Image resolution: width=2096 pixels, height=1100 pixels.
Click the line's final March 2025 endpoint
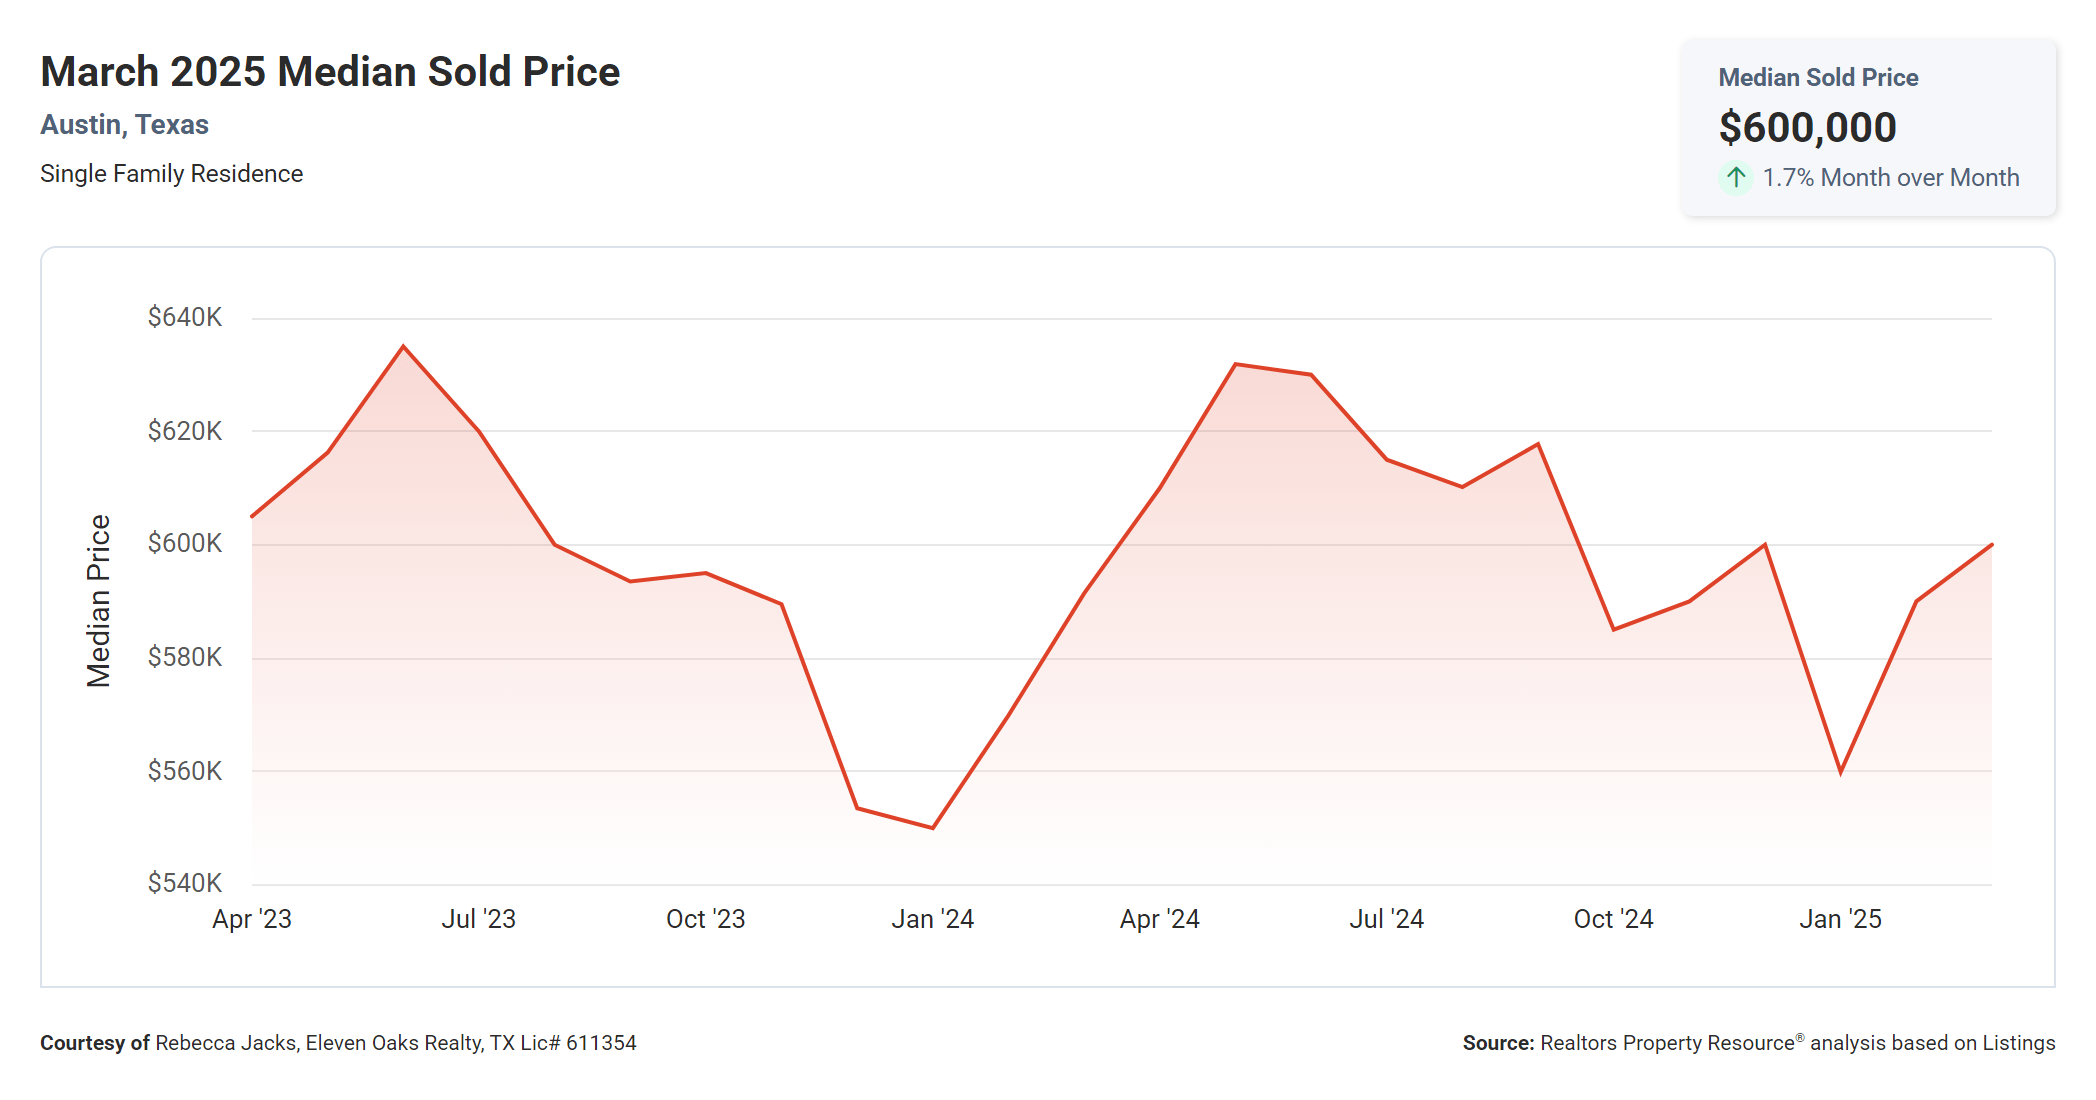tap(1991, 545)
